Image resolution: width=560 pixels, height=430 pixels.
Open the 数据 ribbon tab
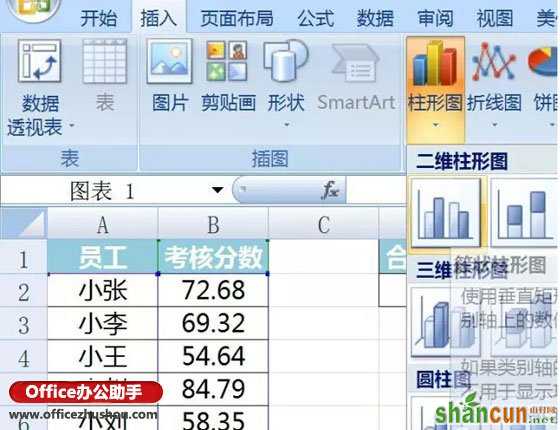pyautogui.click(x=375, y=18)
